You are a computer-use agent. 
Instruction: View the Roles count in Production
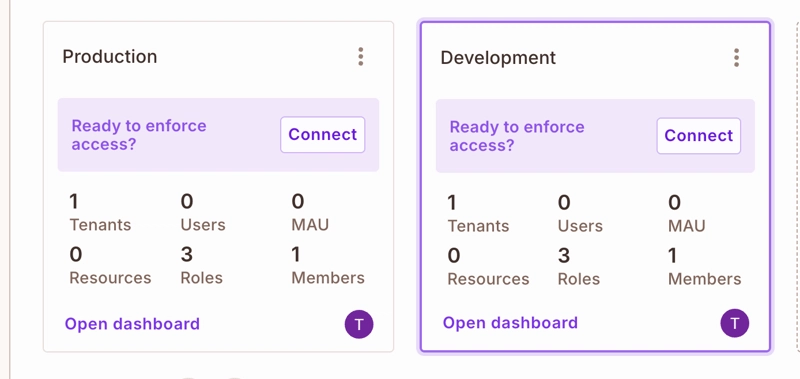pos(202,265)
